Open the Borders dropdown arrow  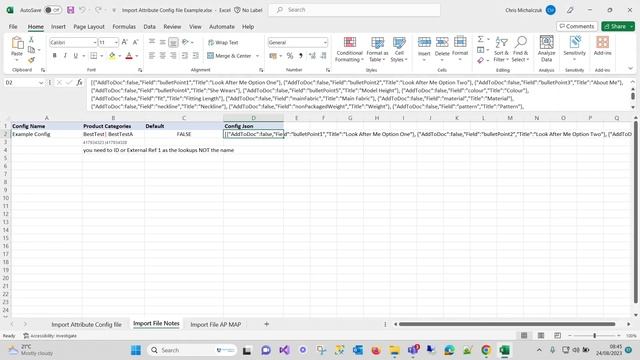(101, 56)
